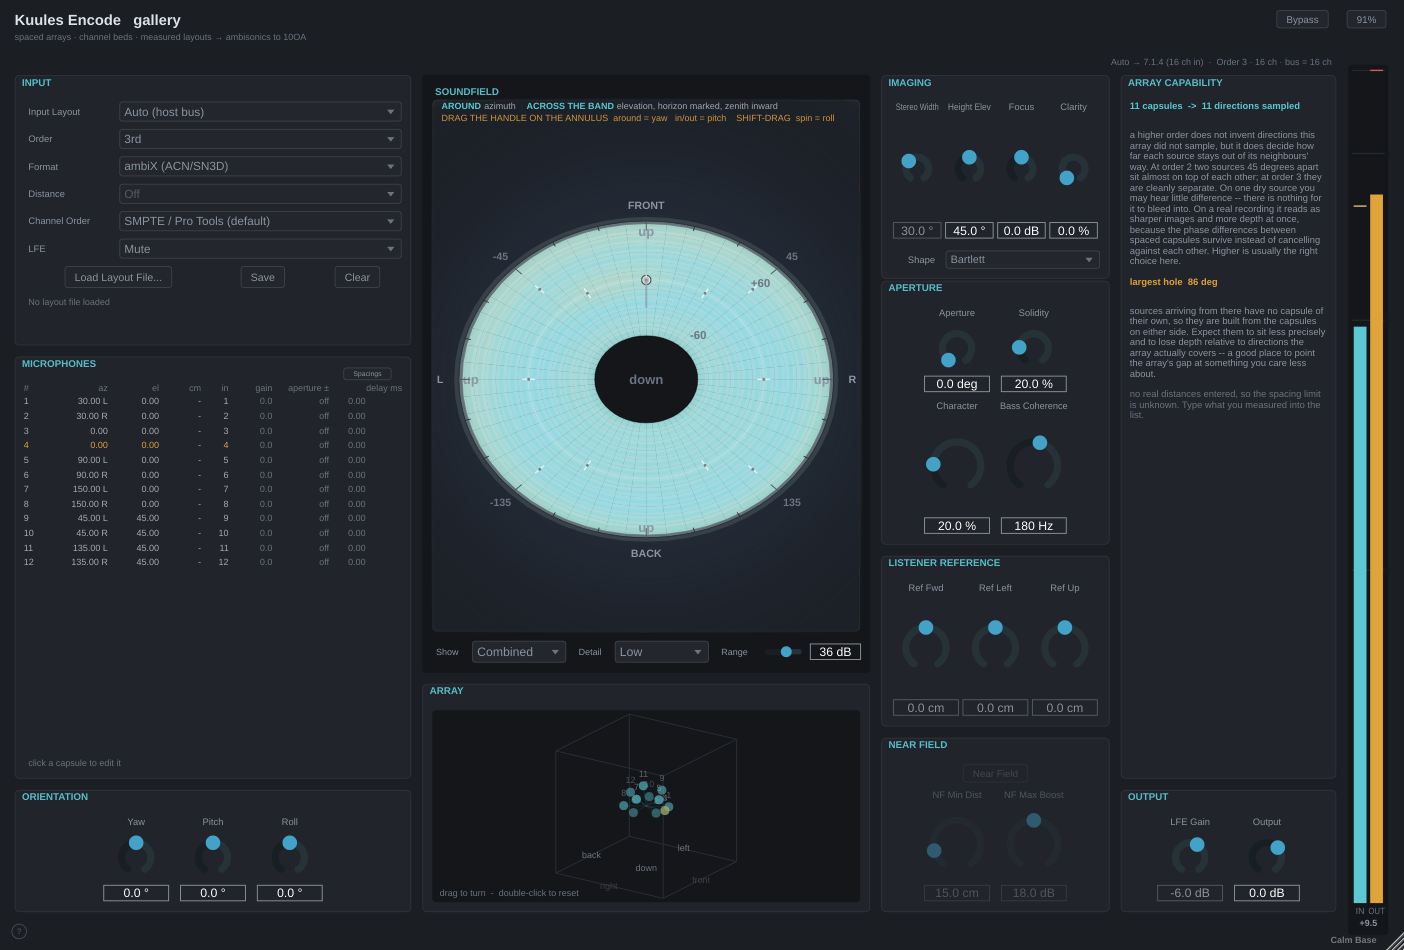Click the Focus knob
1404x950 pixels.
[1021, 167]
